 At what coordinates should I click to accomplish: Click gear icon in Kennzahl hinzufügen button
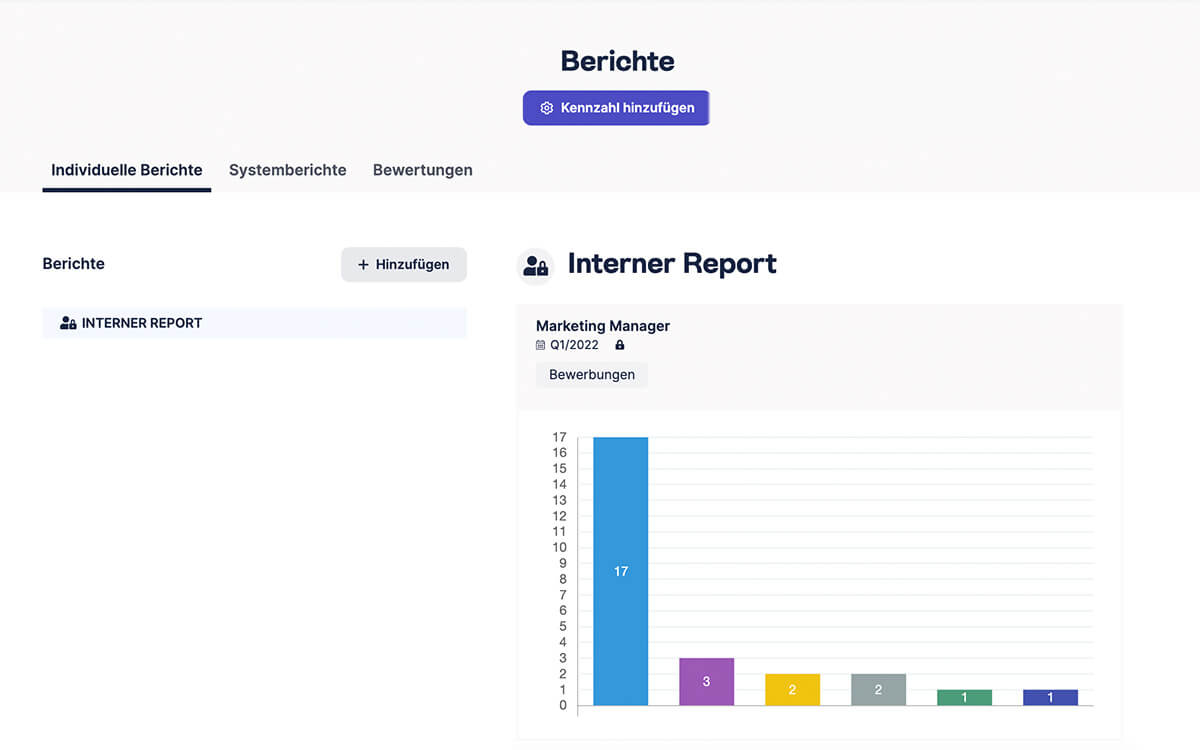(x=547, y=108)
